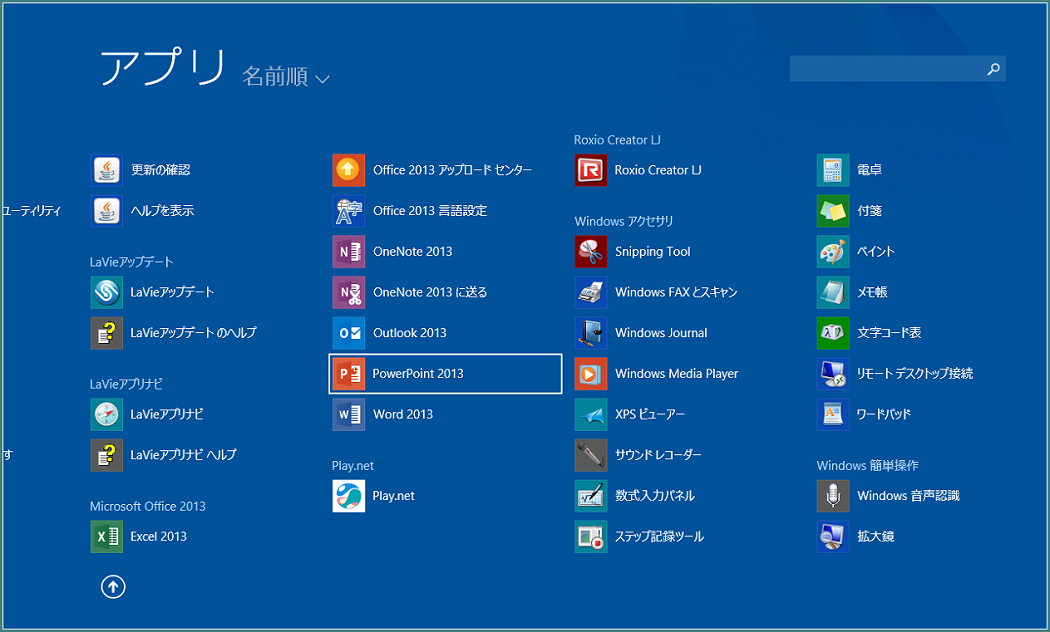Viewport: 1050px width, 632px height.
Task: Launch Excel 2013 icon
Action: point(106,537)
